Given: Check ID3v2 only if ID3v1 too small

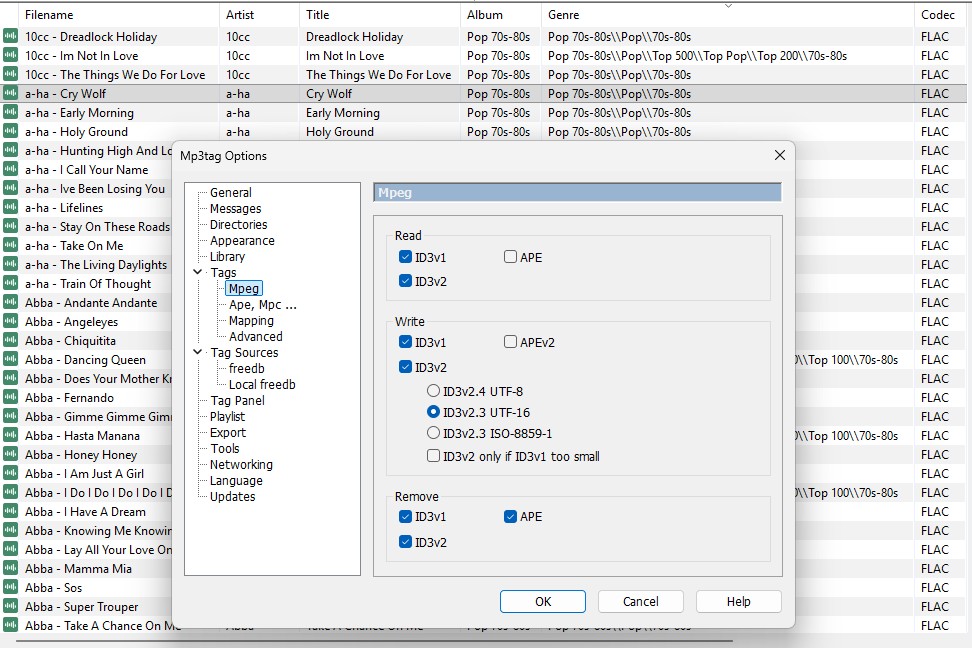Looking at the screenshot, I should coord(434,456).
